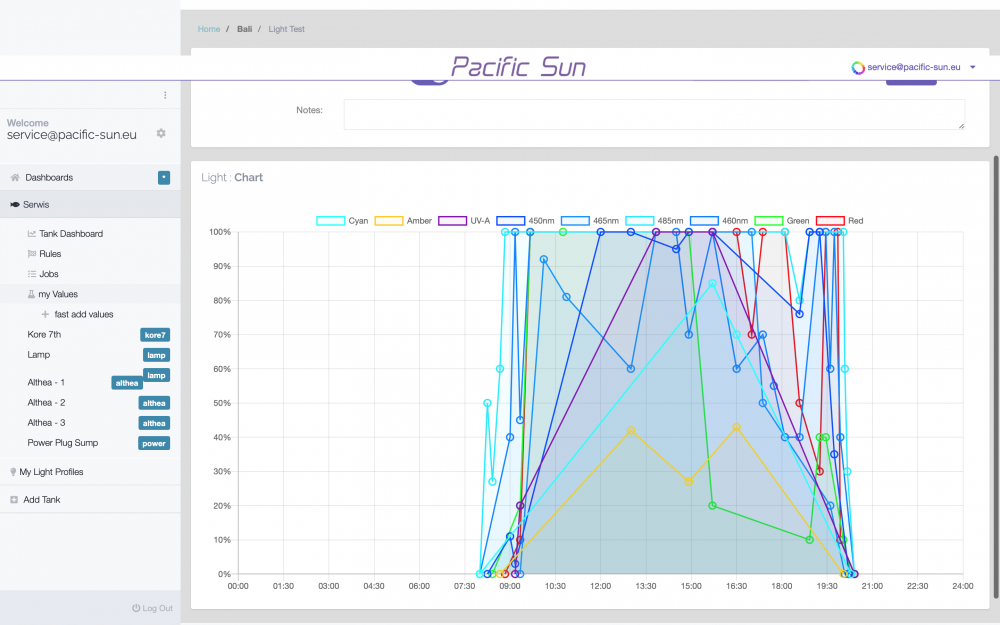Click into the Notes text field
Screen dimensions: 1000x625
point(654,114)
